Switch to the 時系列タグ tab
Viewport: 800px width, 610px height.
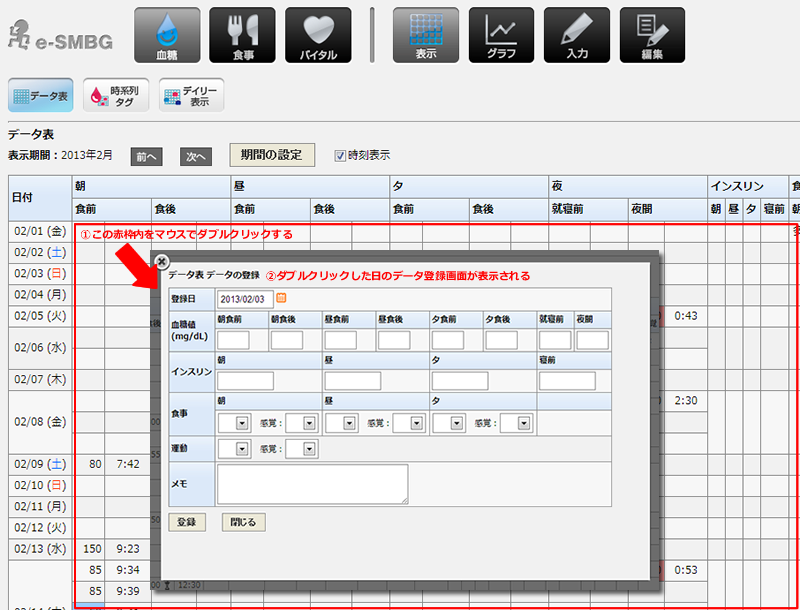pos(116,96)
